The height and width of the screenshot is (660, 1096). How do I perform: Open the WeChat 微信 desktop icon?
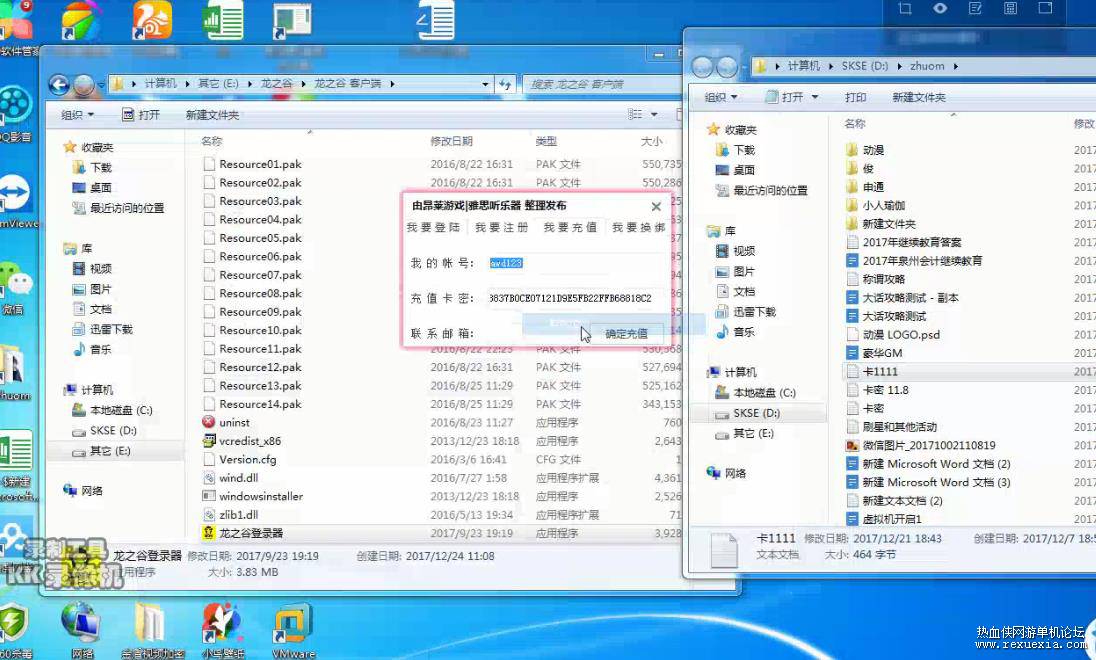click(x=15, y=289)
